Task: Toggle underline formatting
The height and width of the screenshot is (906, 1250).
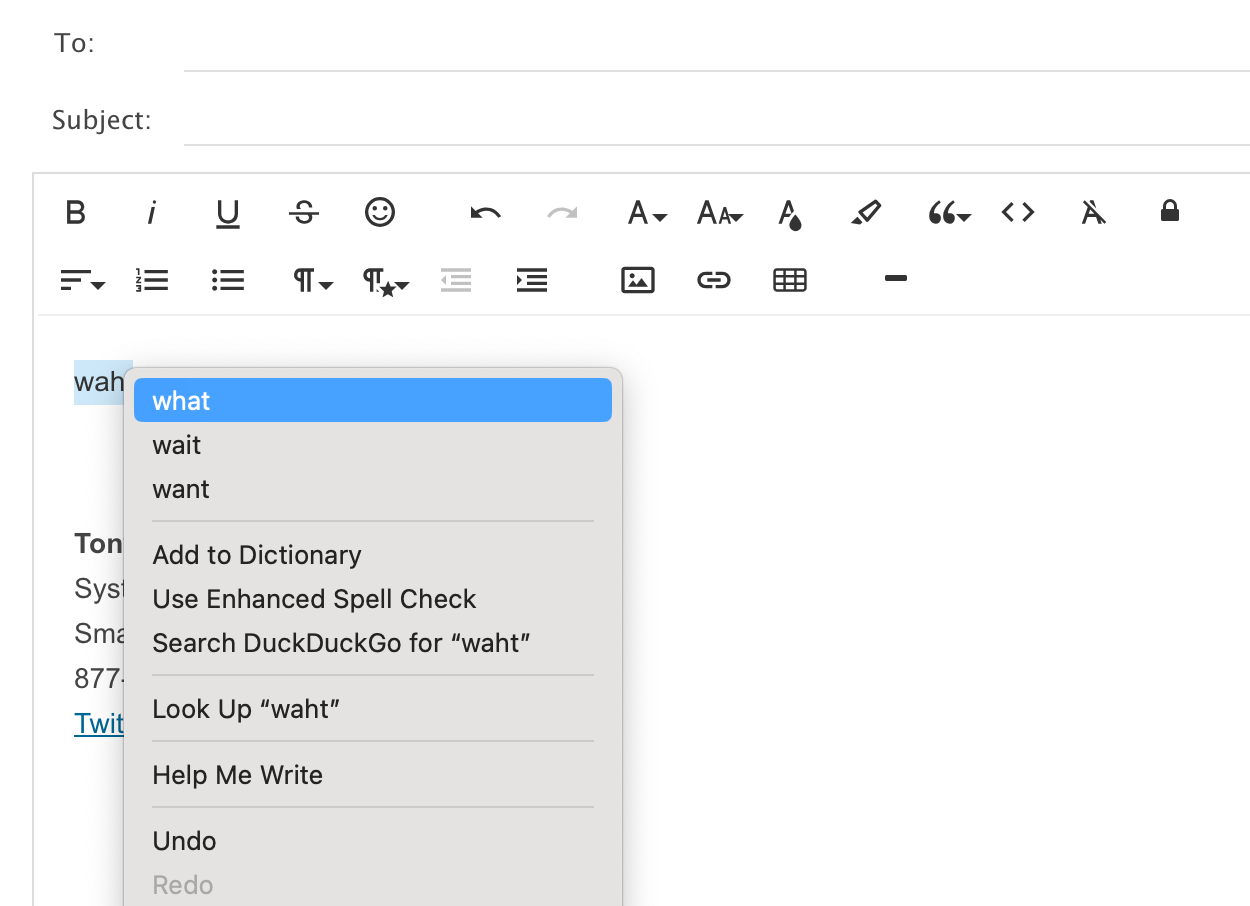Action: (x=228, y=212)
